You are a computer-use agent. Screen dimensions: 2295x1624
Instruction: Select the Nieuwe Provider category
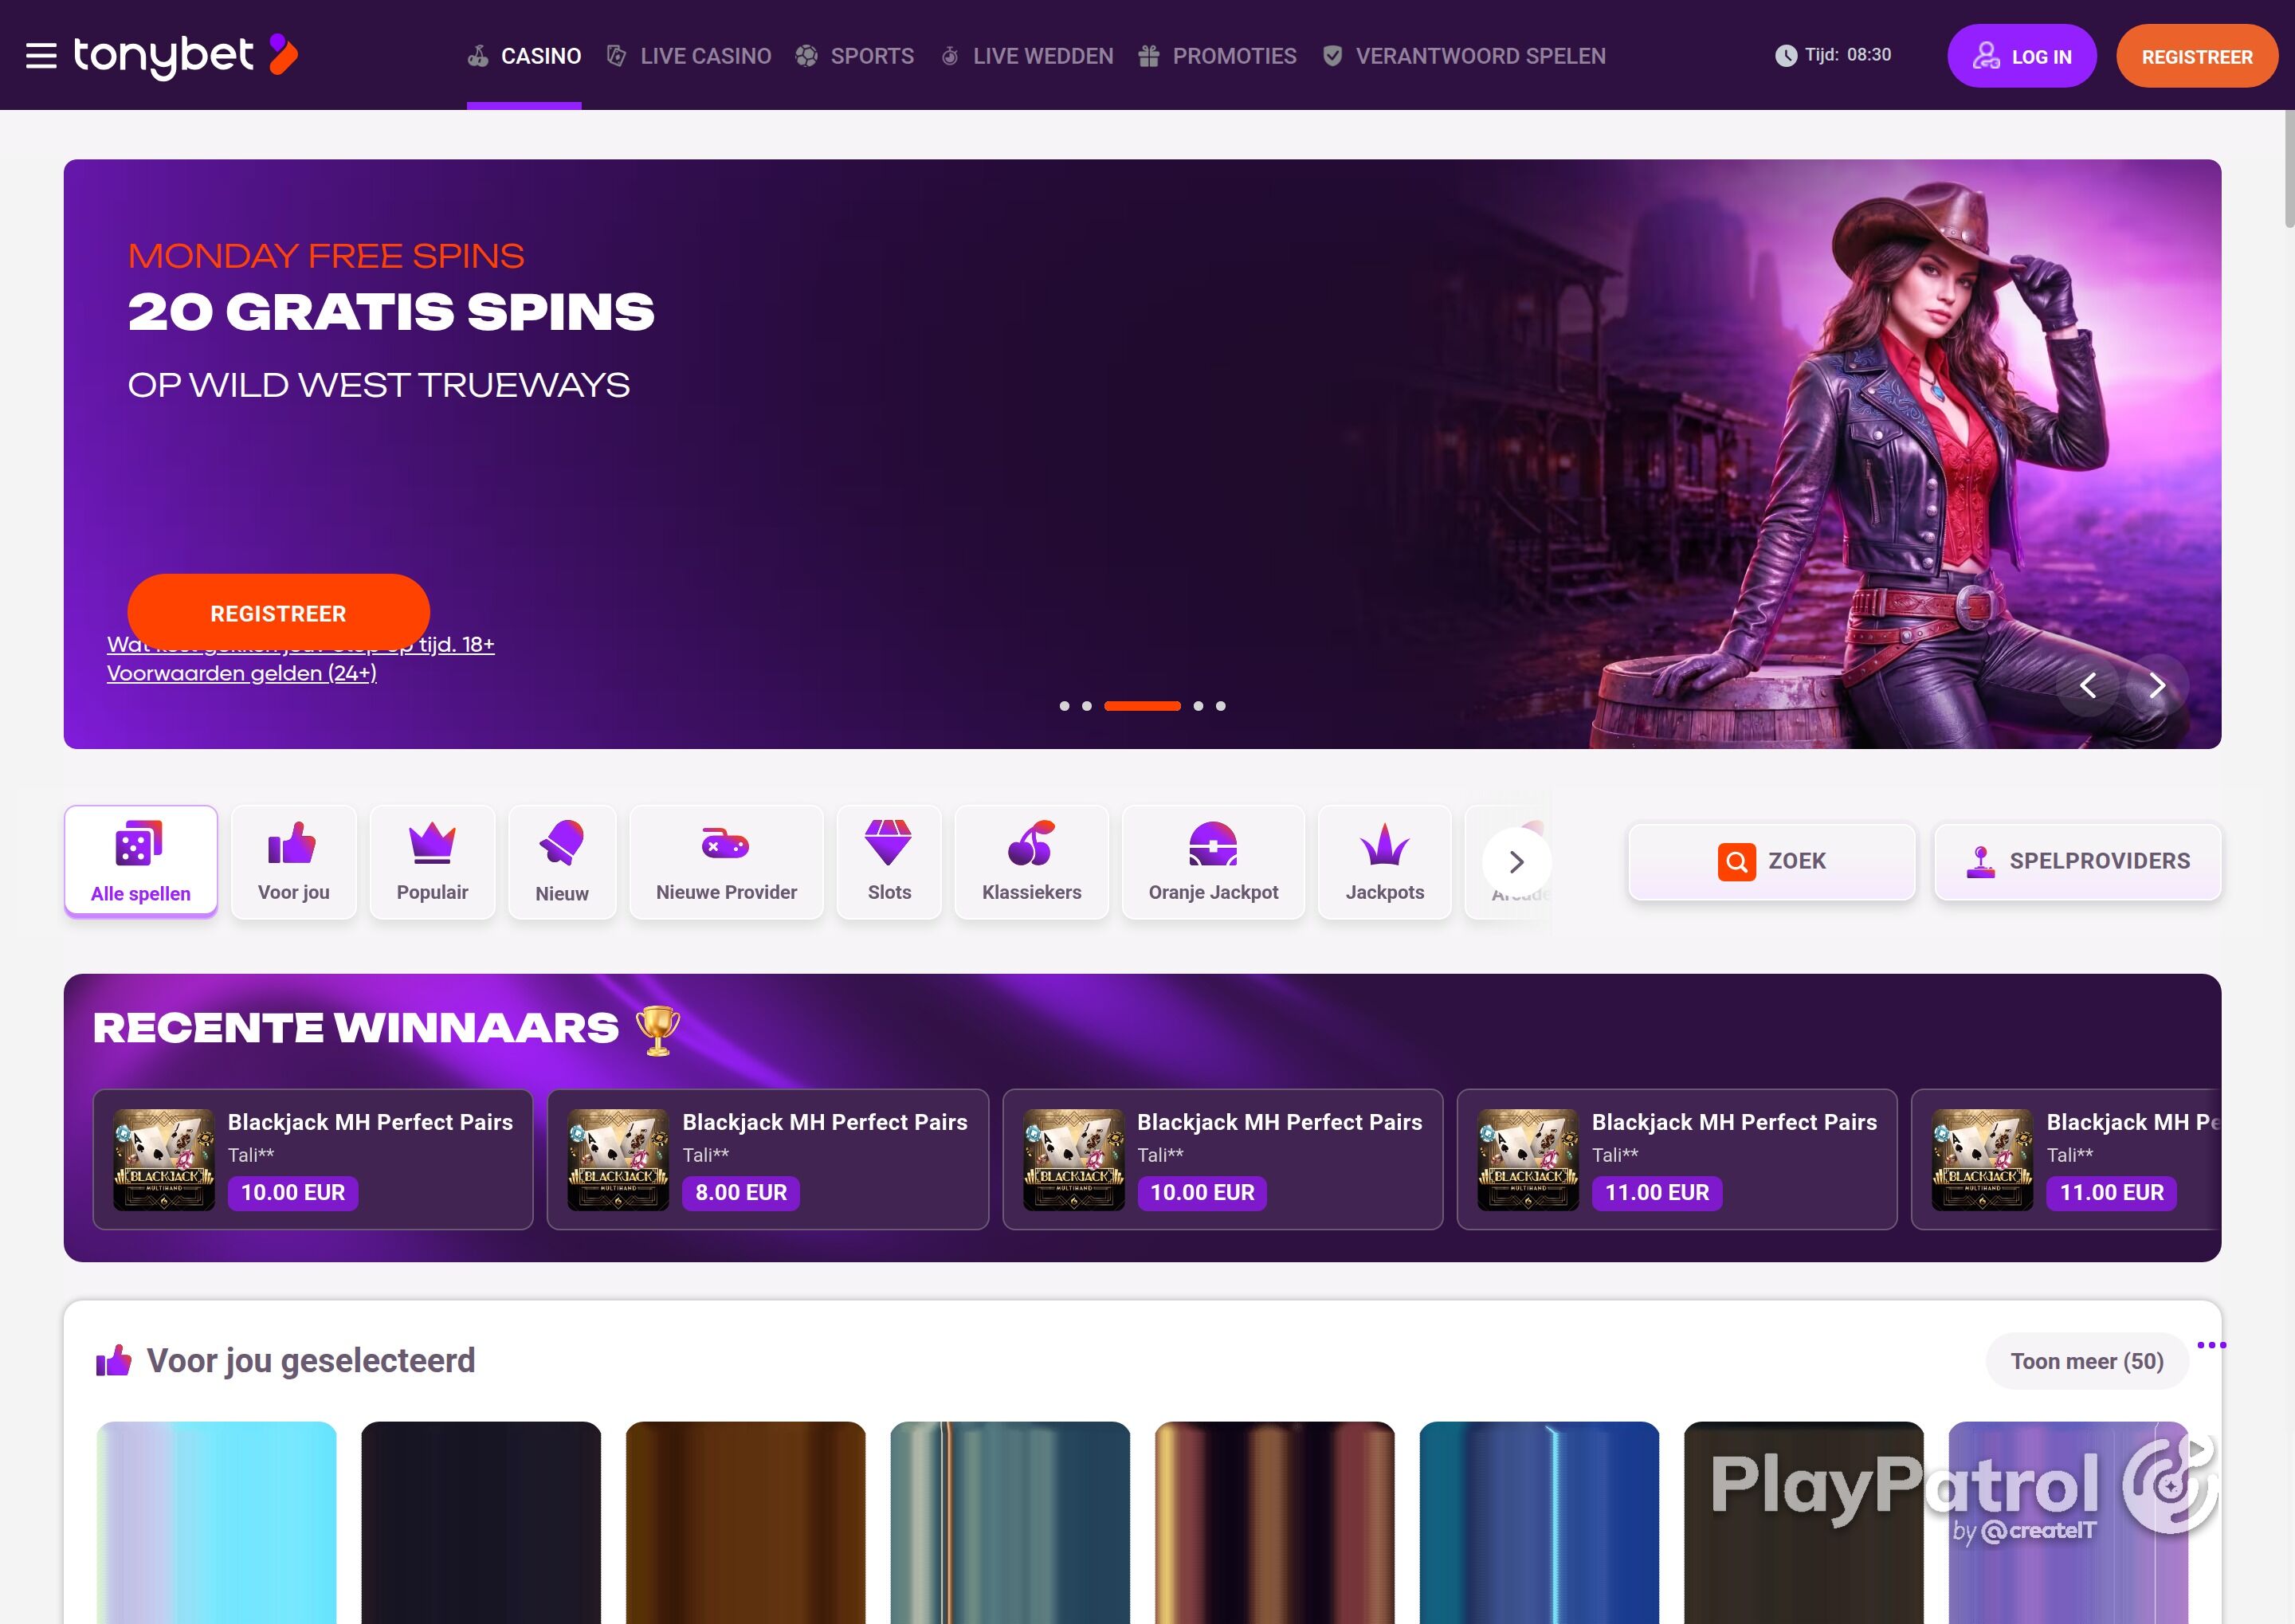[726, 861]
